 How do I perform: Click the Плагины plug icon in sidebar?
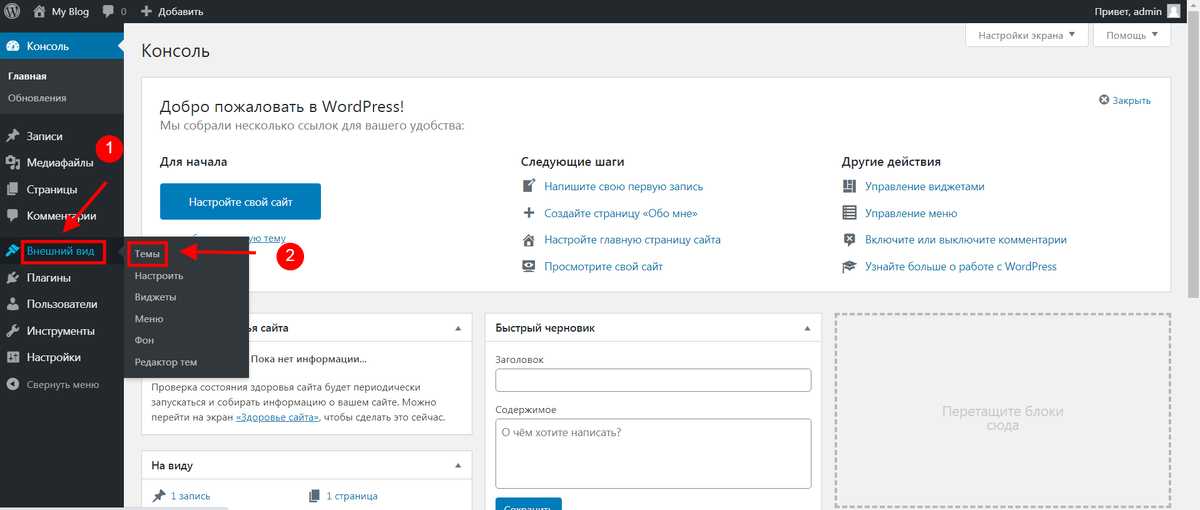pos(13,278)
